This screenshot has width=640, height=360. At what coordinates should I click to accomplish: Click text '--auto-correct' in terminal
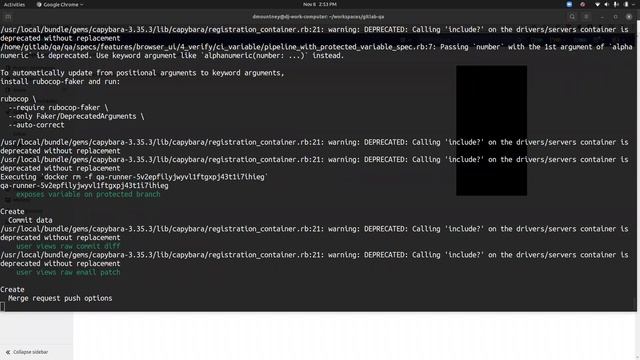coord(36,125)
